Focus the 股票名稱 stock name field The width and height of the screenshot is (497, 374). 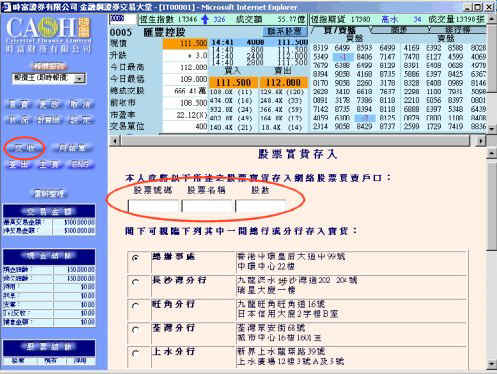click(x=207, y=207)
